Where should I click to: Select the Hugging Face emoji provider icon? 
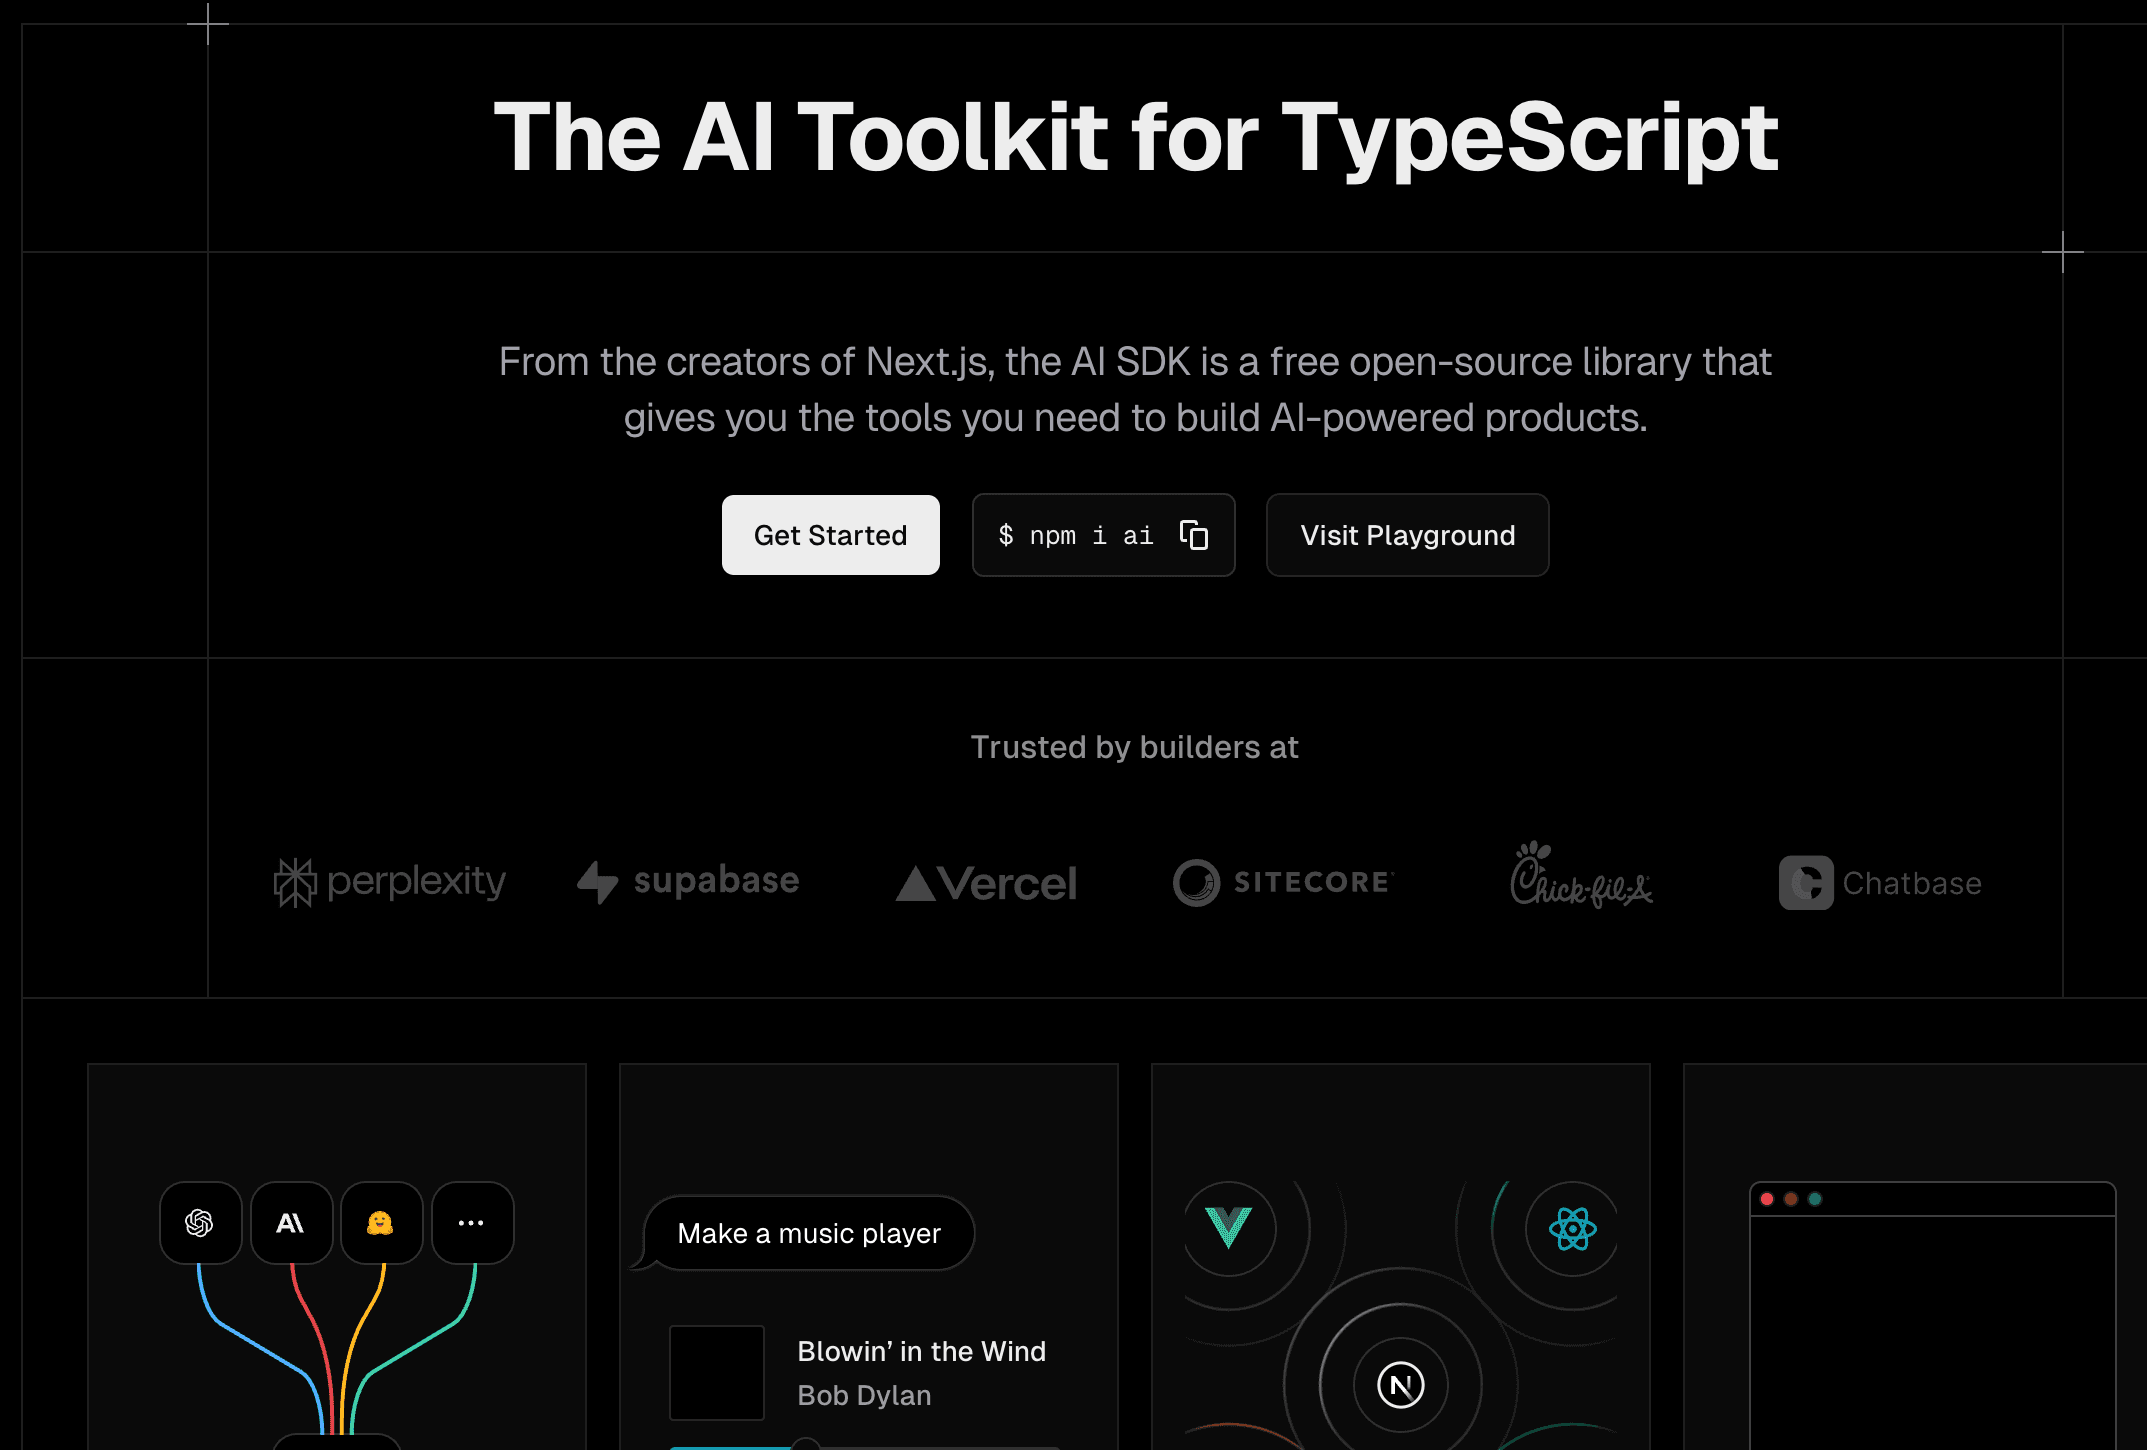coord(381,1223)
